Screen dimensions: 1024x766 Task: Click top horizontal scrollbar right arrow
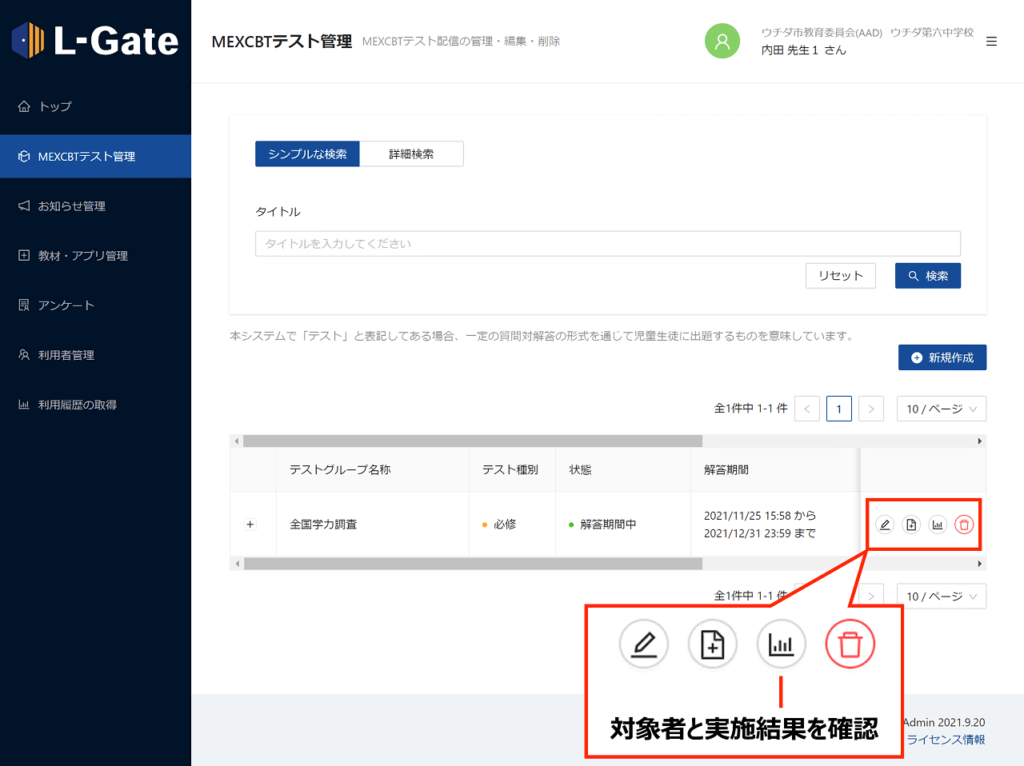pyautogui.click(x=980, y=441)
